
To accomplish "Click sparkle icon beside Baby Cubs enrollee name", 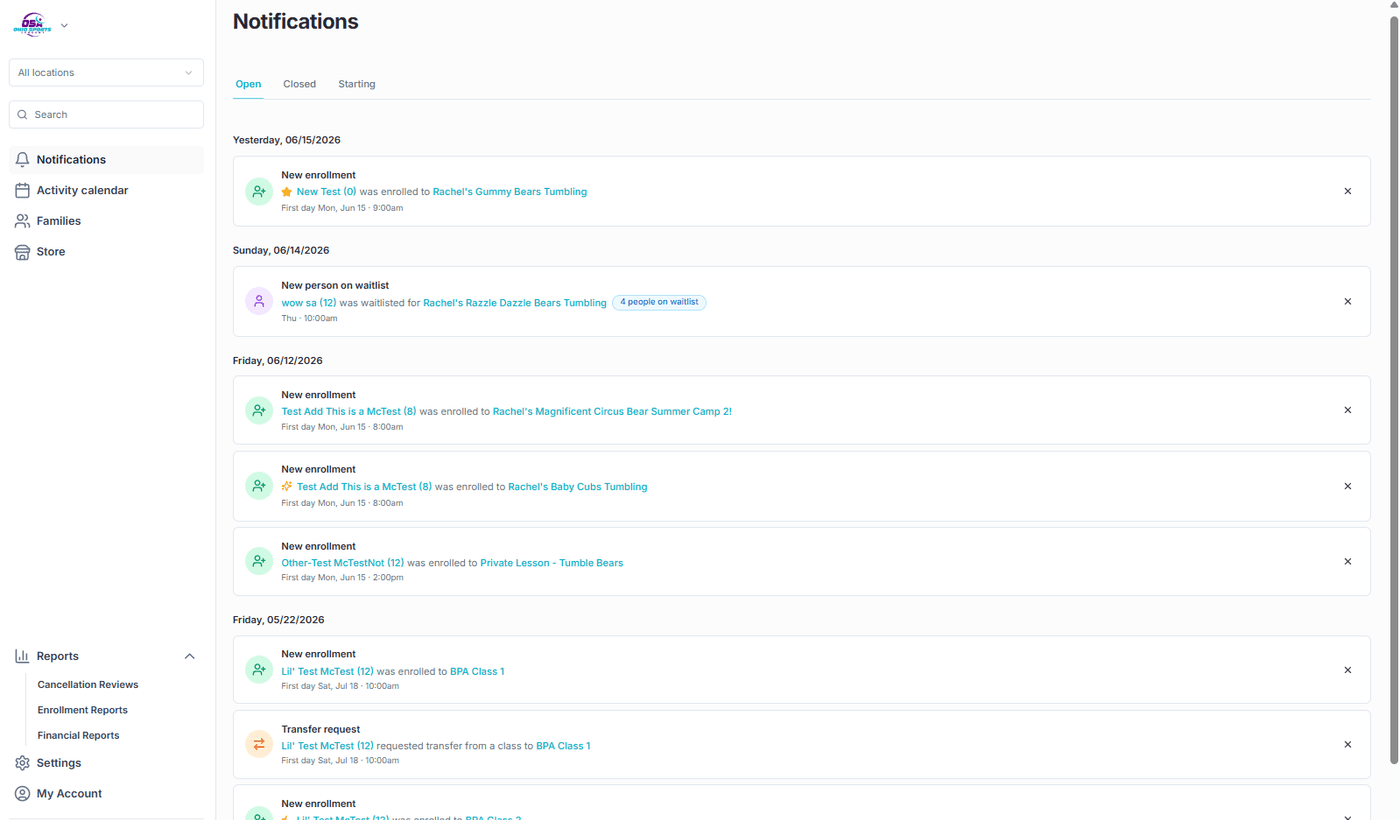I will pos(287,487).
